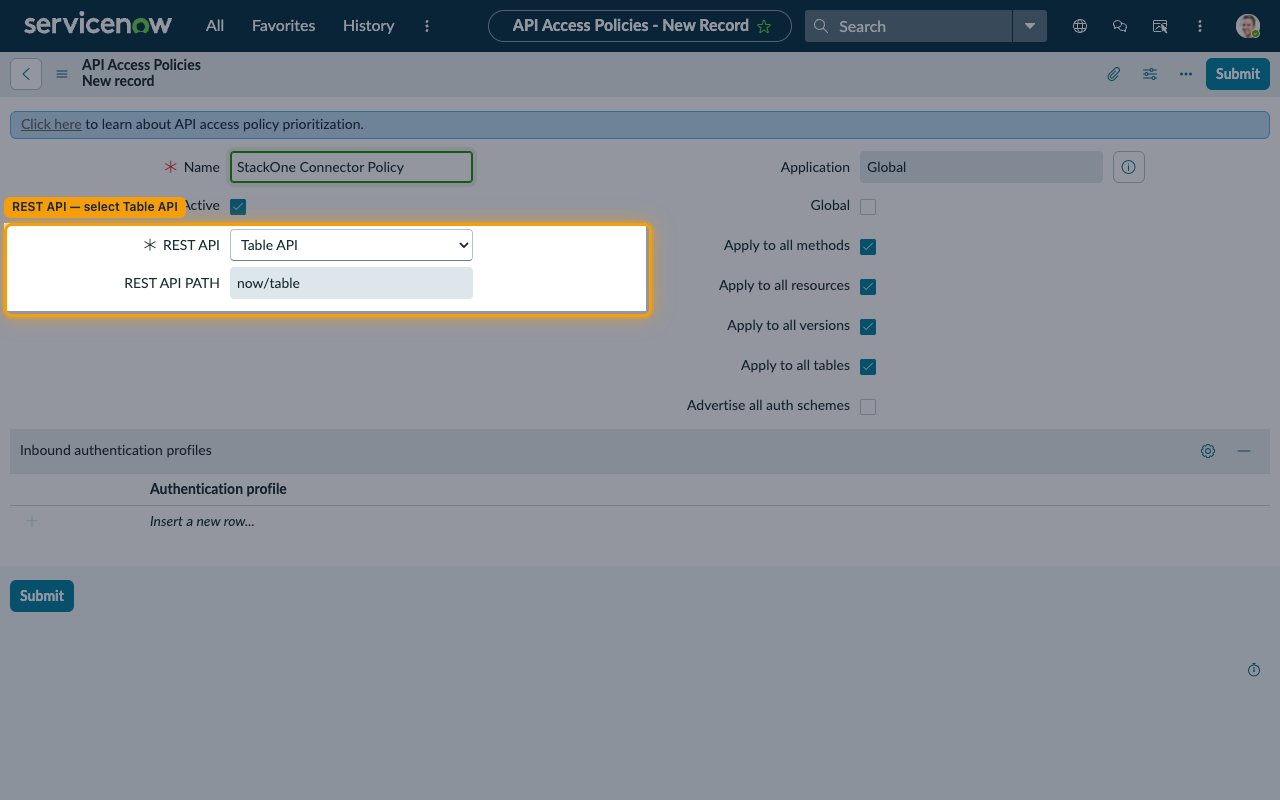Click the bottom Submit button

tap(42, 596)
